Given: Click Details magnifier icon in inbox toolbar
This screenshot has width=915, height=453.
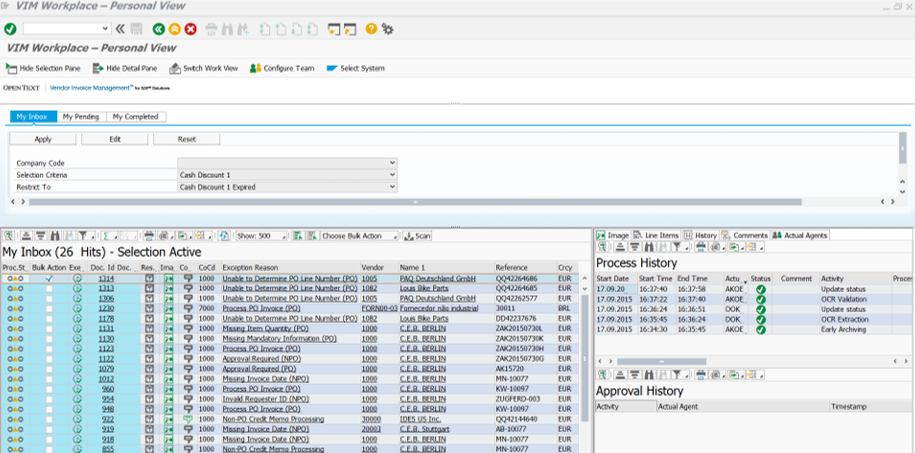Looking at the screenshot, I should point(9,236).
